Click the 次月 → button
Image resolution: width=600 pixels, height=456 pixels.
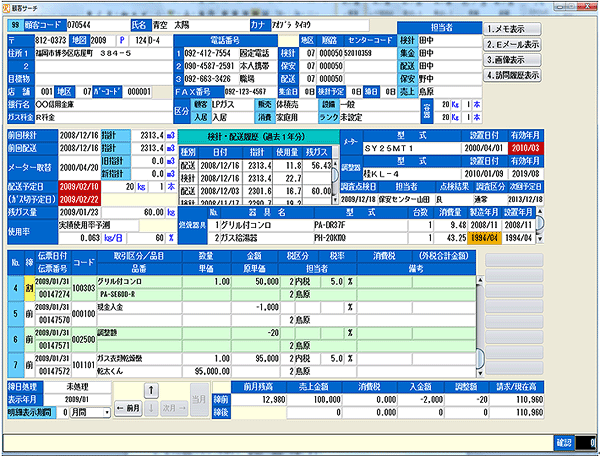tap(174, 408)
